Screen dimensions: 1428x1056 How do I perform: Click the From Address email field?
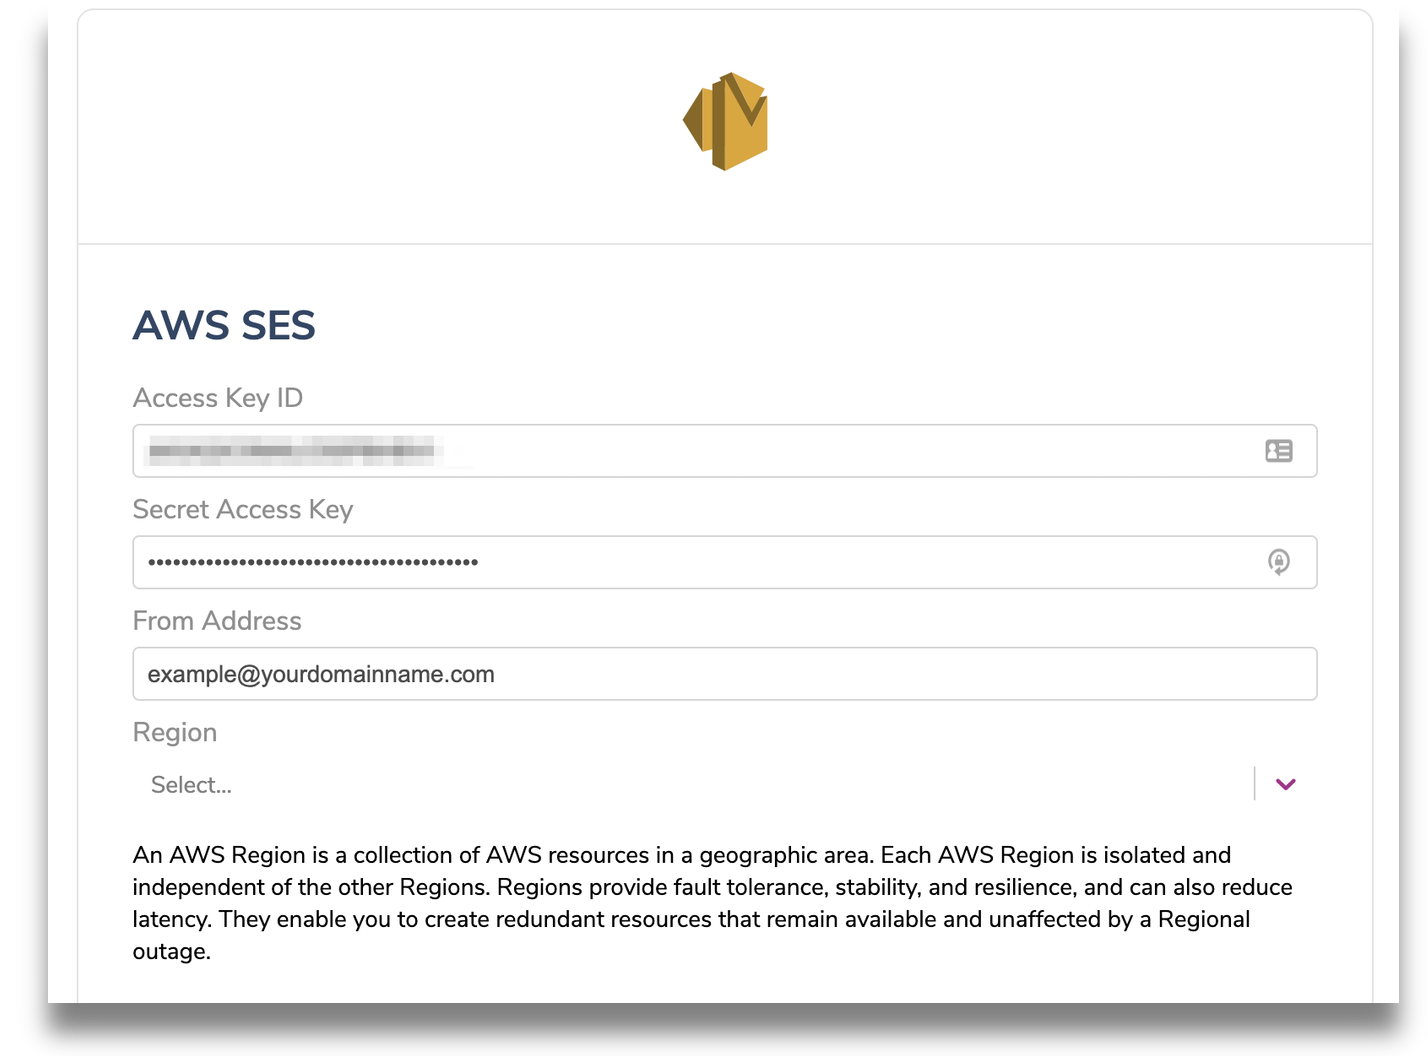(724, 674)
